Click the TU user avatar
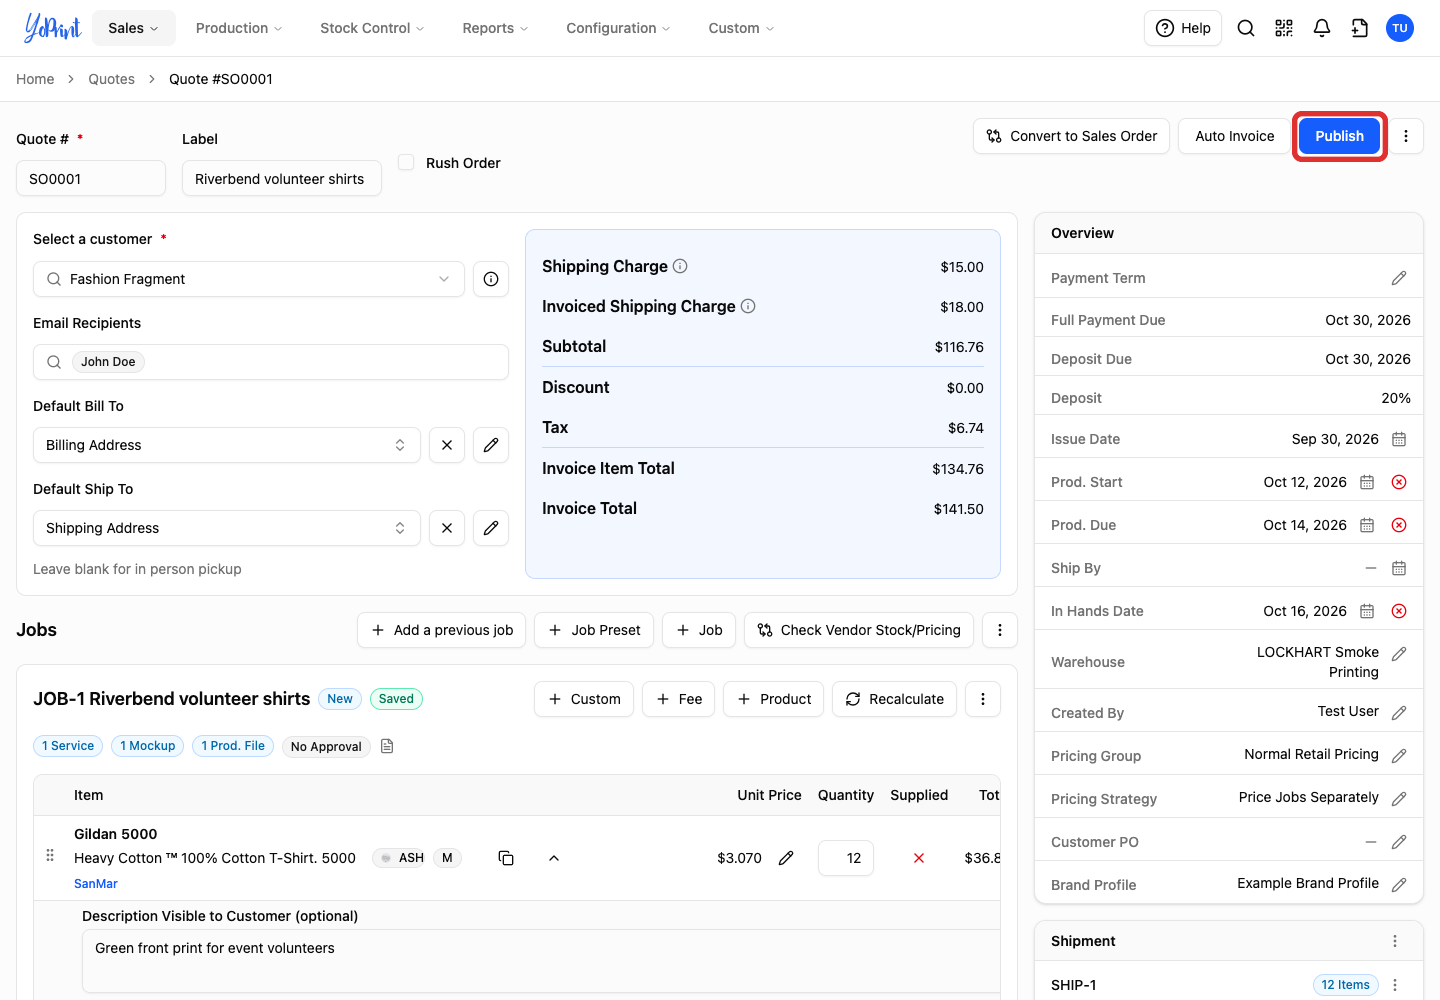The image size is (1440, 1000). [1400, 28]
